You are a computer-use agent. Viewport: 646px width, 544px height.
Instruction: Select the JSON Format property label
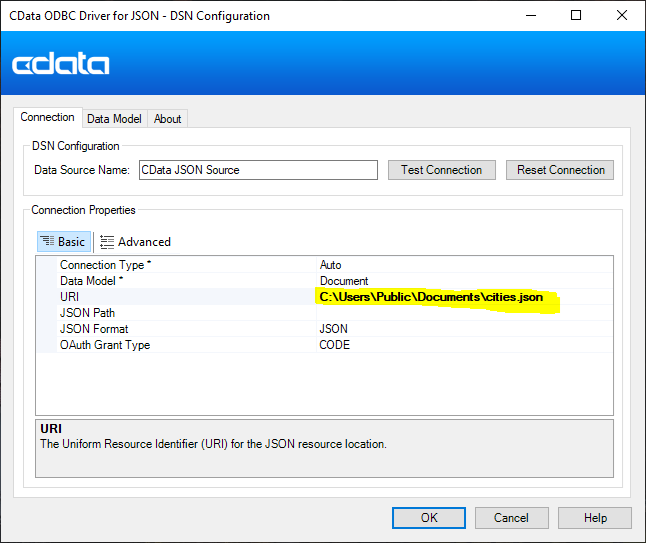(94, 329)
